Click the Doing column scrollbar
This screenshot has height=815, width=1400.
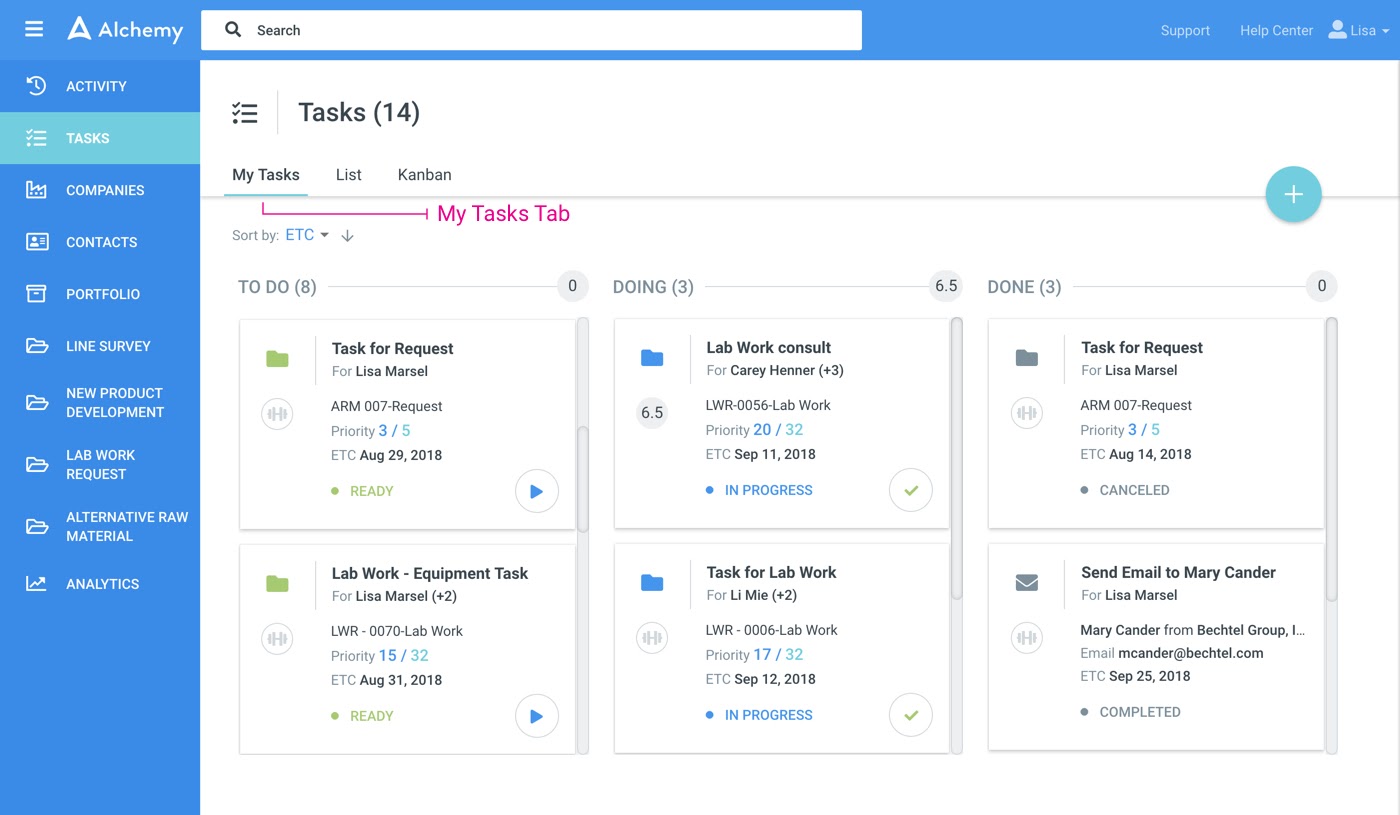(x=957, y=458)
